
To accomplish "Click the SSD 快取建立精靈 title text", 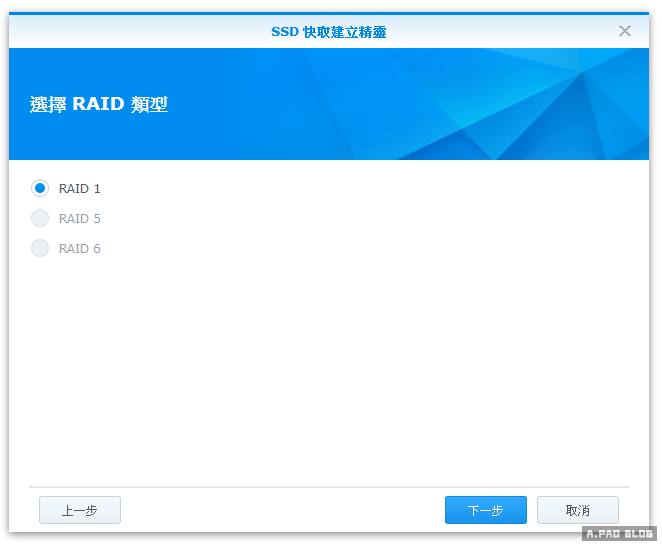I will click(x=328, y=32).
